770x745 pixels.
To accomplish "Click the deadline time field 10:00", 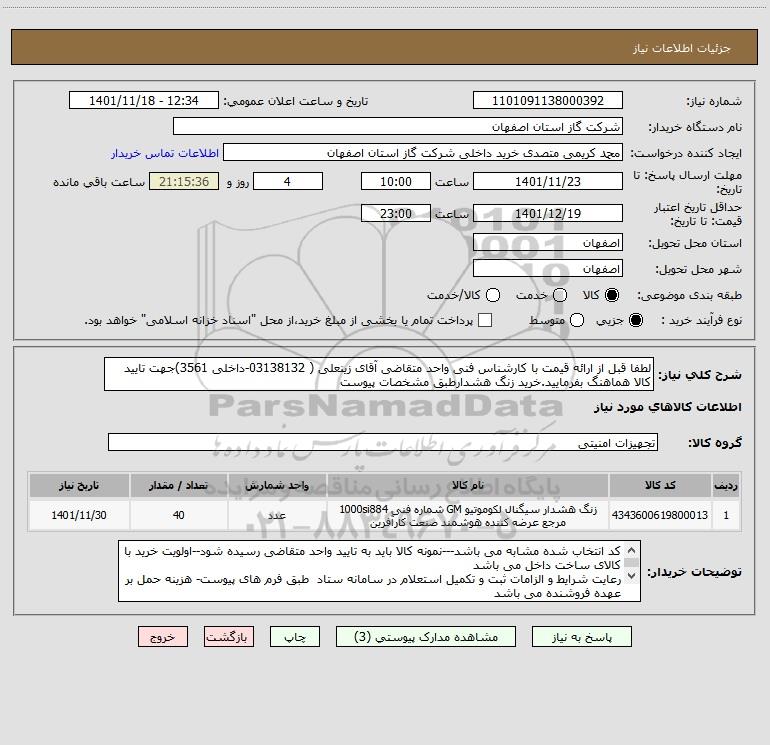I will click(396, 181).
